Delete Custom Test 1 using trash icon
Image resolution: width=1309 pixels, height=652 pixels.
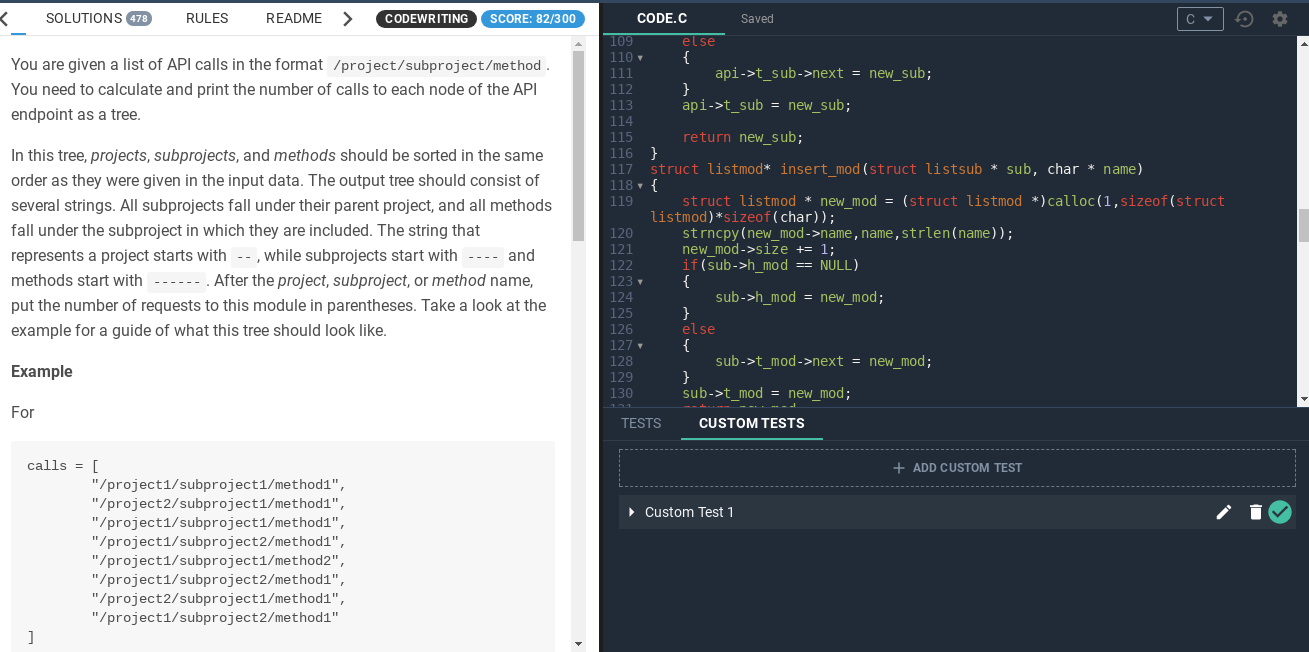tap(1255, 512)
